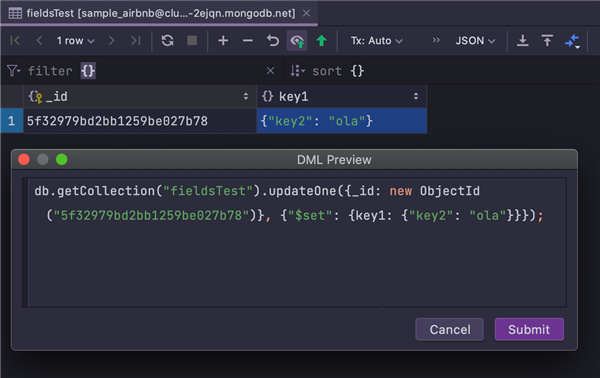Click the export data download icon

(522, 41)
